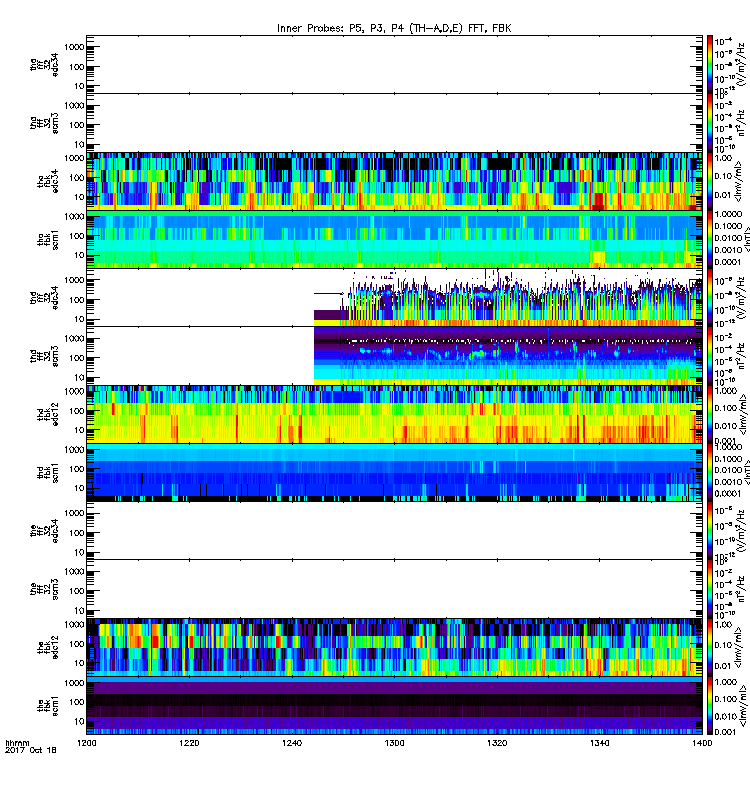The height and width of the screenshot is (800, 750).
Task: Click the "thd fbk edc12" panel label
Action: tap(48, 414)
